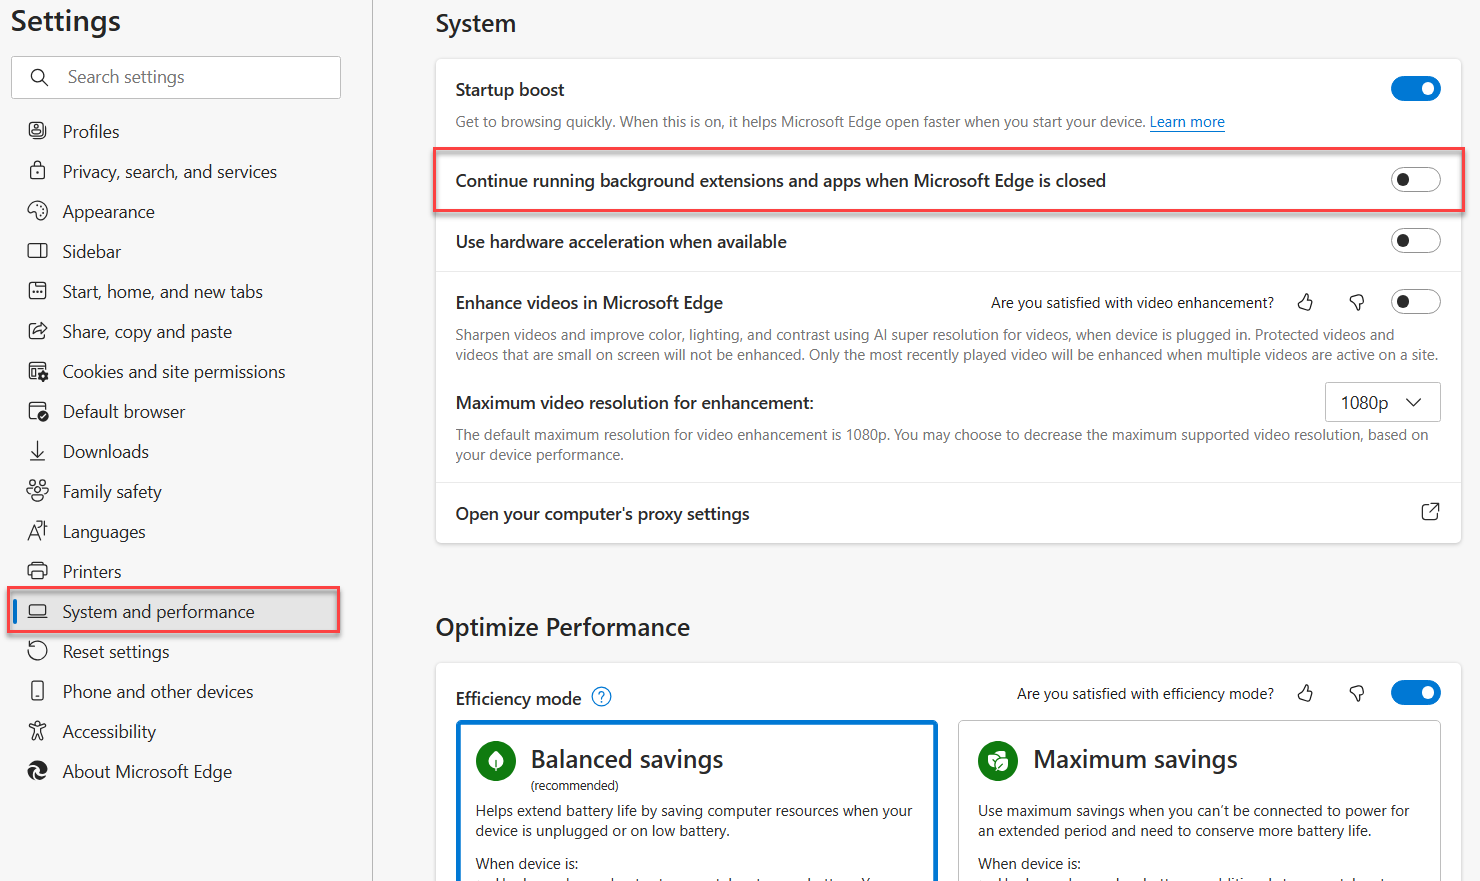Click the Cookies and site permissions icon

37,371
